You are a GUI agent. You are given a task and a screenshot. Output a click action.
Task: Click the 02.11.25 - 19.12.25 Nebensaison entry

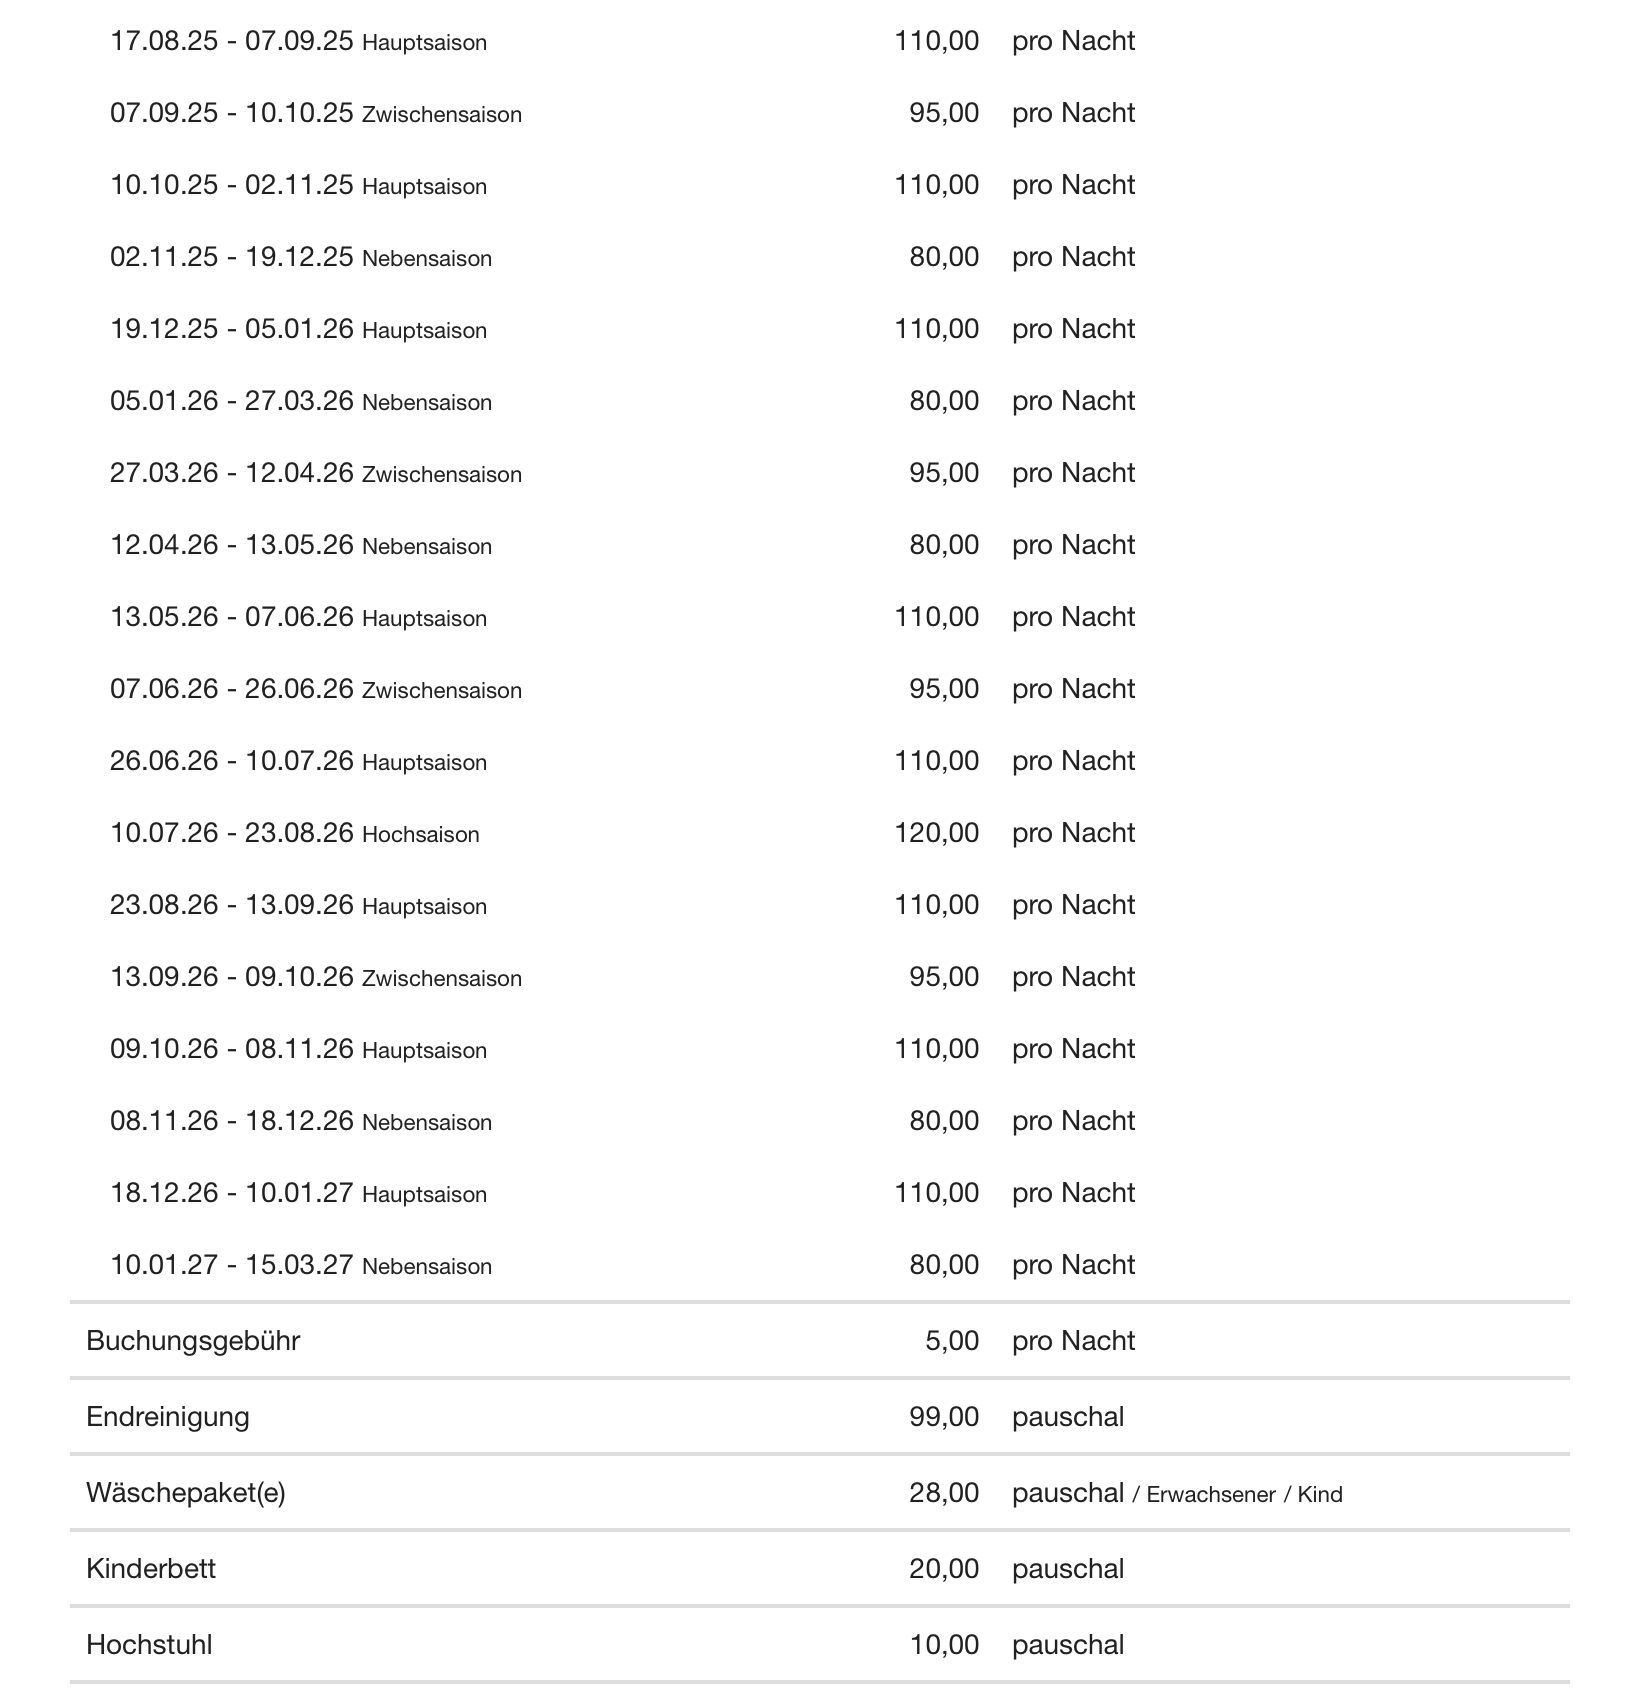[x=300, y=257]
